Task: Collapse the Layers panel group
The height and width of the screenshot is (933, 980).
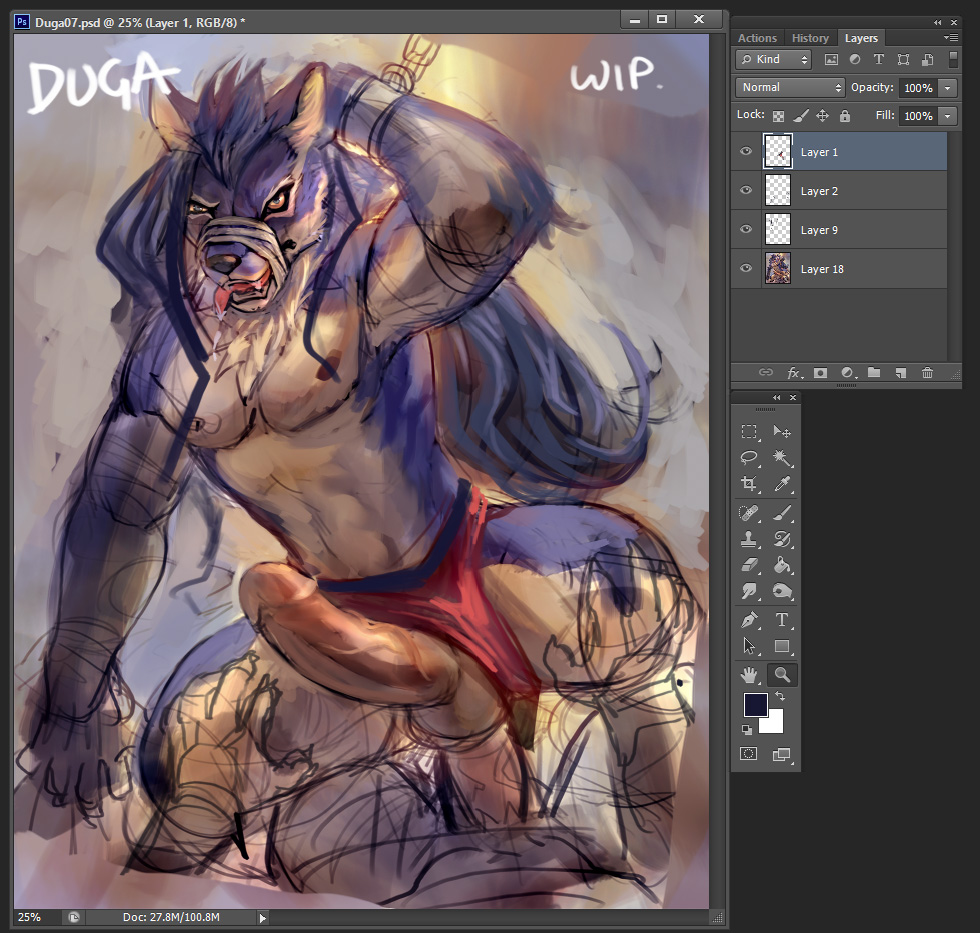Action: pos(938,22)
